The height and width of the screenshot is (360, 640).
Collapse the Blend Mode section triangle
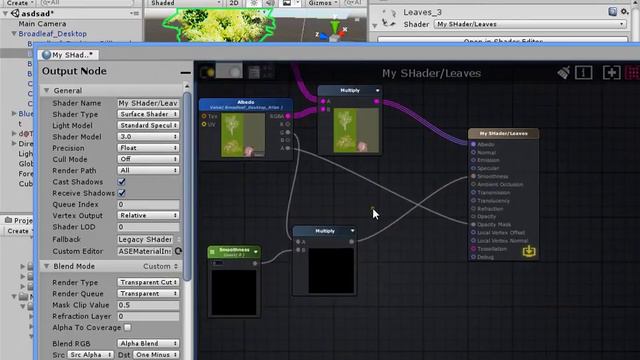pos(47,266)
